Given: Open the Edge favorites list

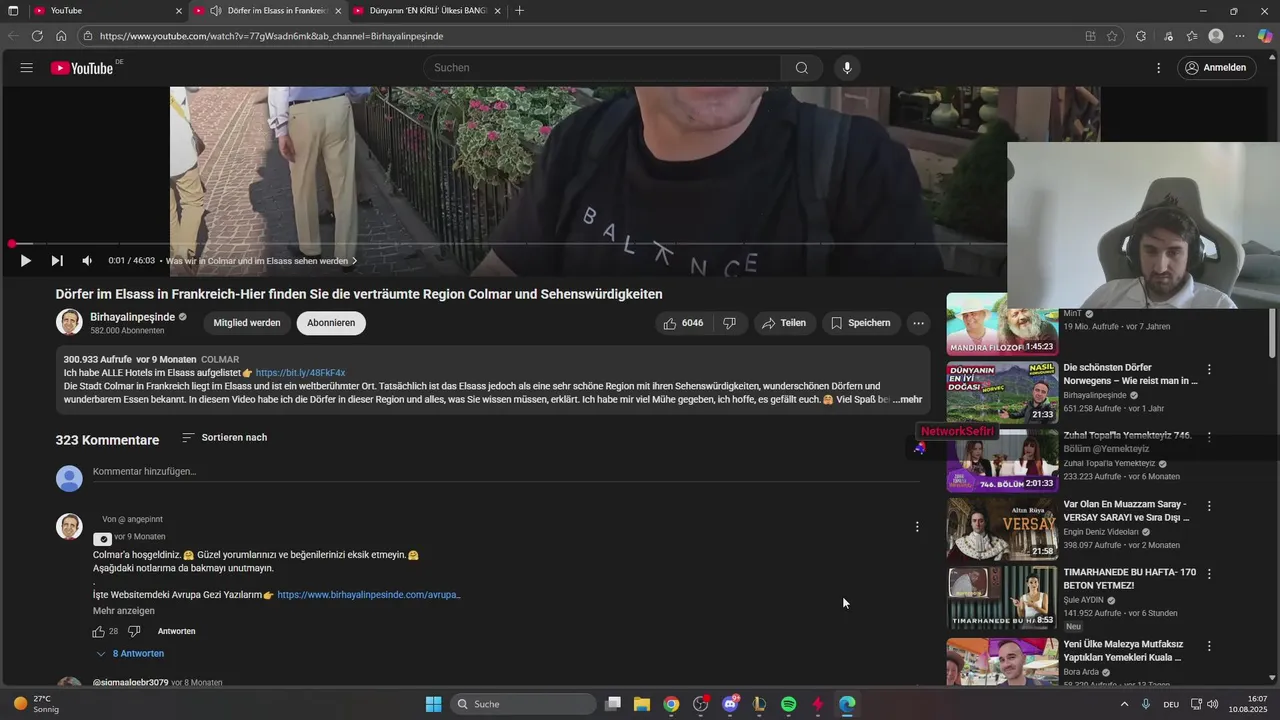Looking at the screenshot, I should pos(1192,36).
